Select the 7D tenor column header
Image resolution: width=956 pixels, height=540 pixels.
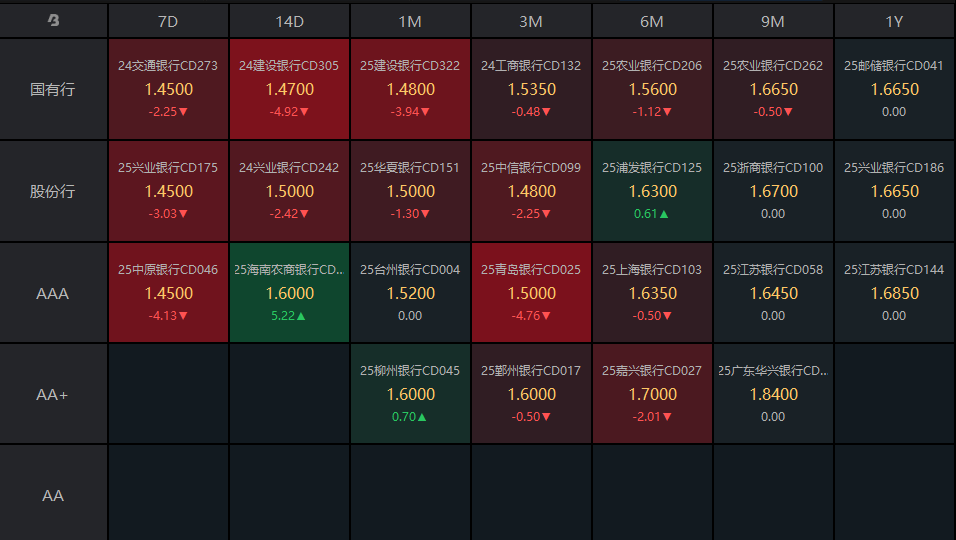[x=168, y=21]
